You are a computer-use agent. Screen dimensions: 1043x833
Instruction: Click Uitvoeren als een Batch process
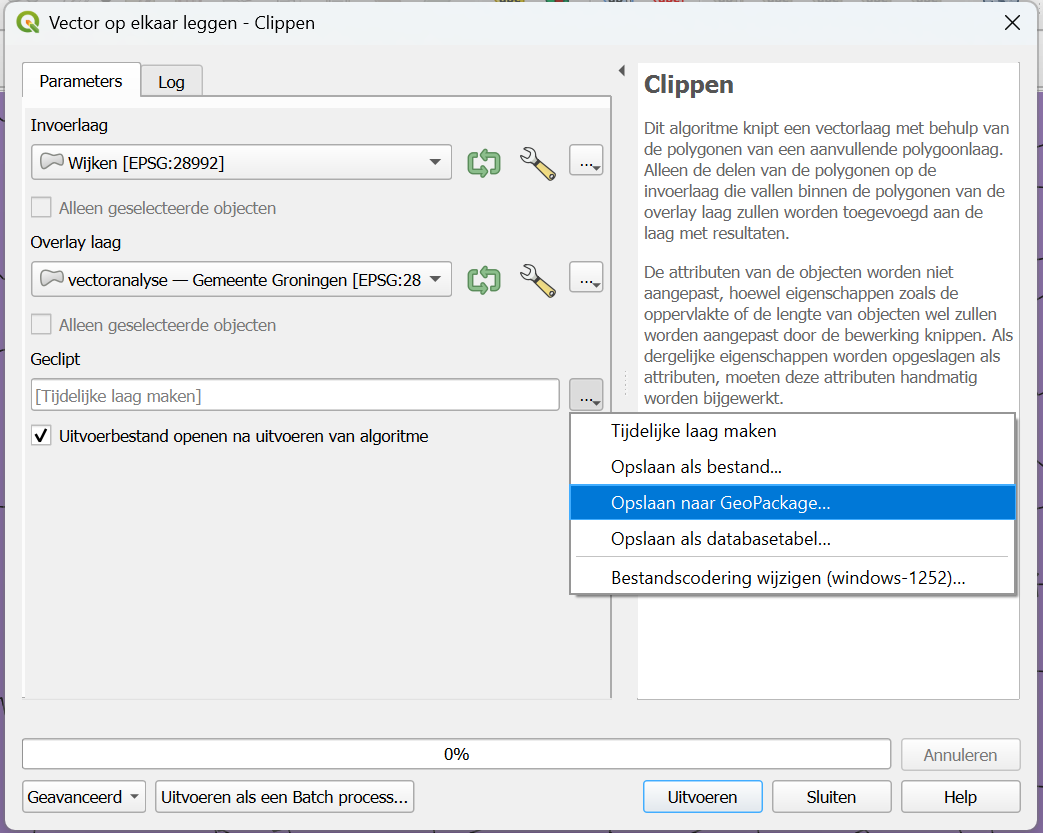click(x=284, y=797)
